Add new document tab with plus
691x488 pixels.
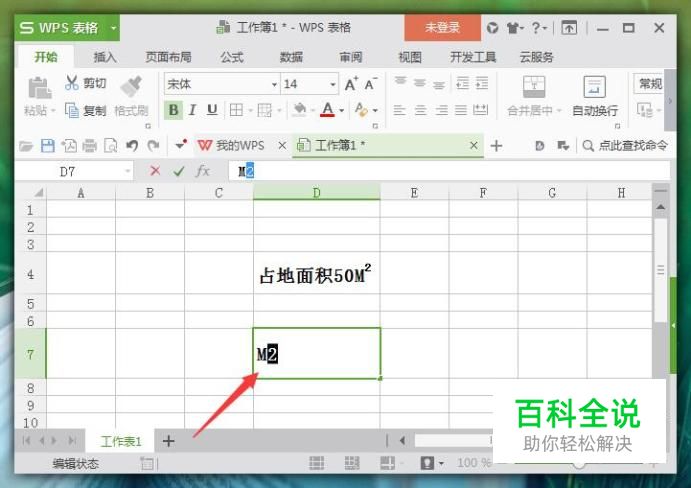[496, 145]
